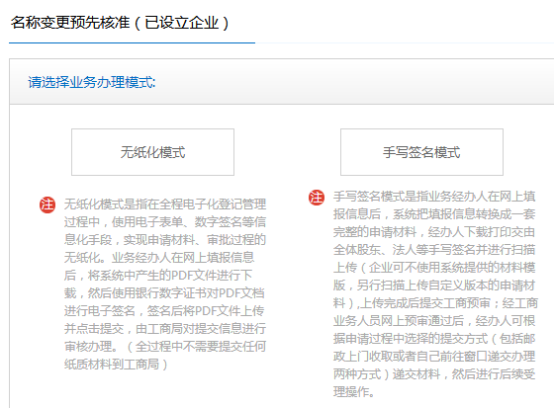
Task: Click the line 业务人员网上预审通过后
Action: [398, 321]
